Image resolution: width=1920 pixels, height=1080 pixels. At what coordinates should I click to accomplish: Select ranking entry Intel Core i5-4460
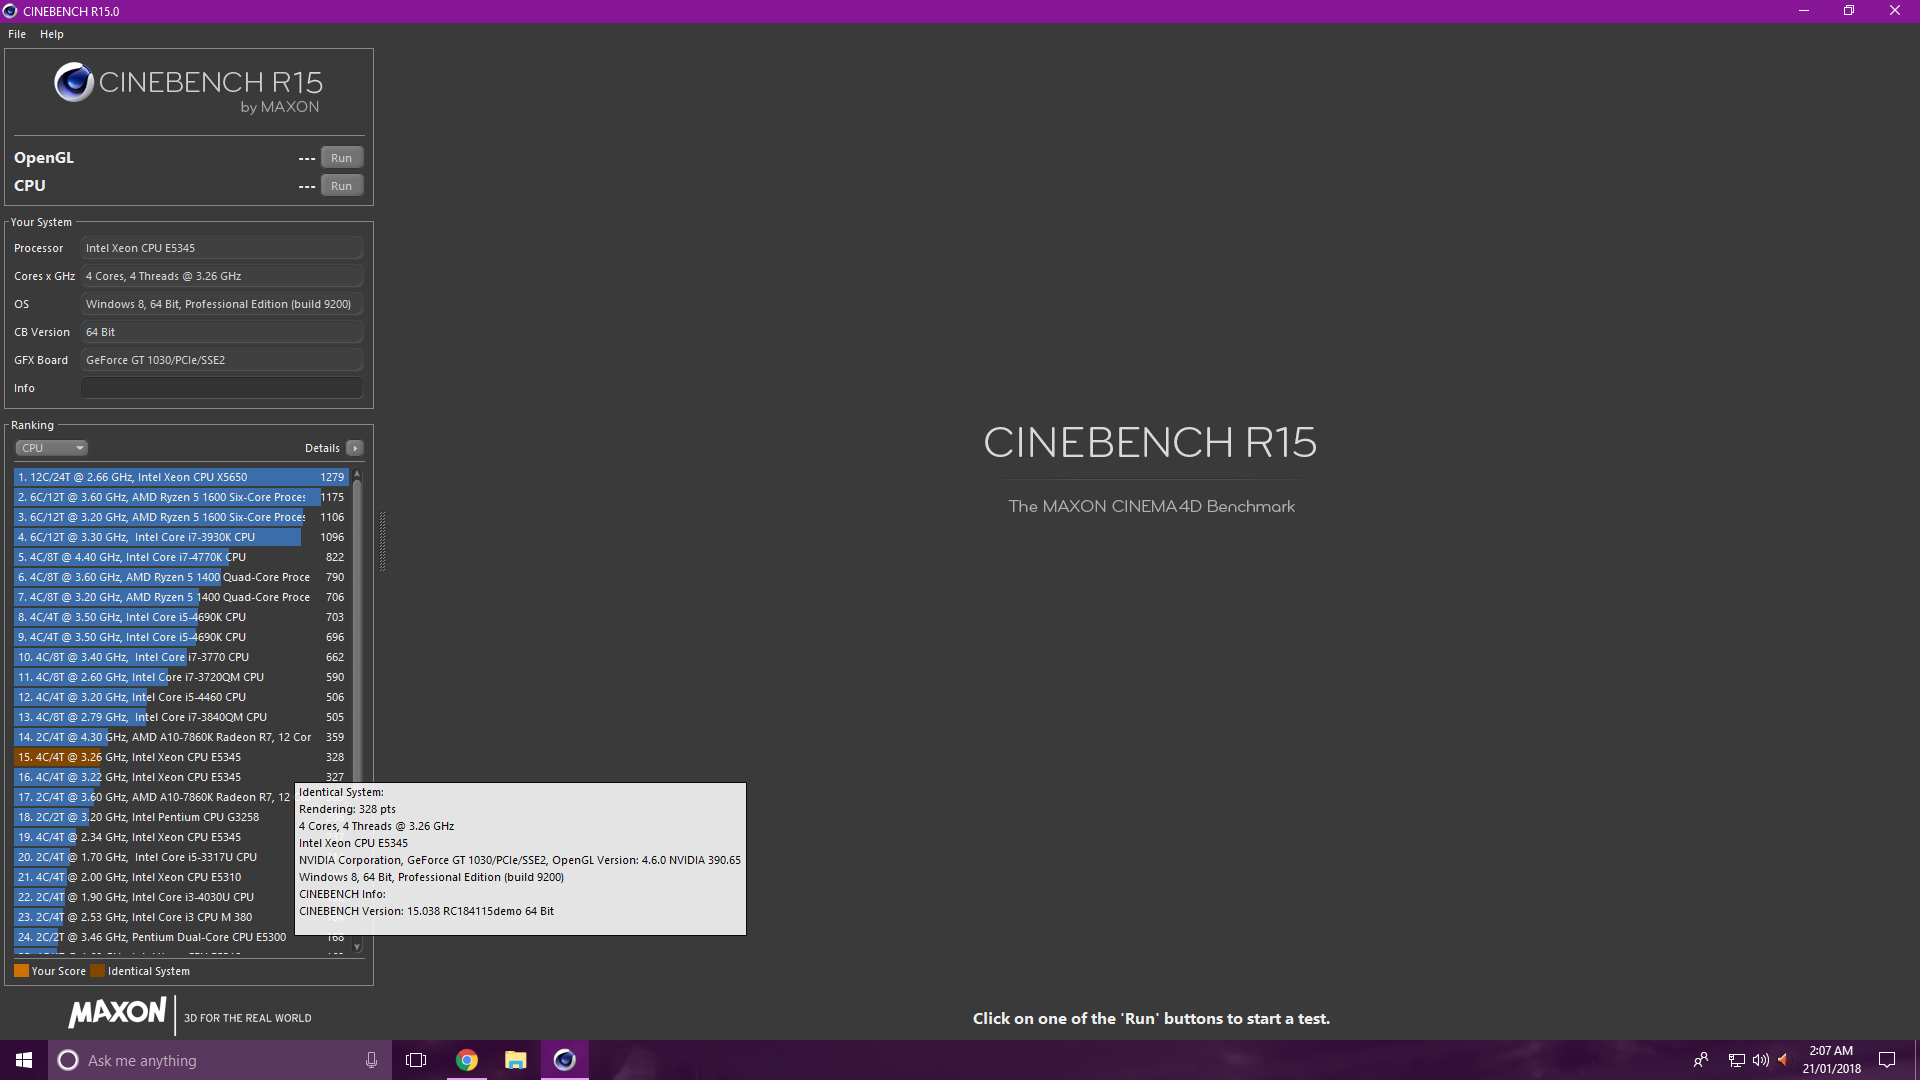(181, 697)
